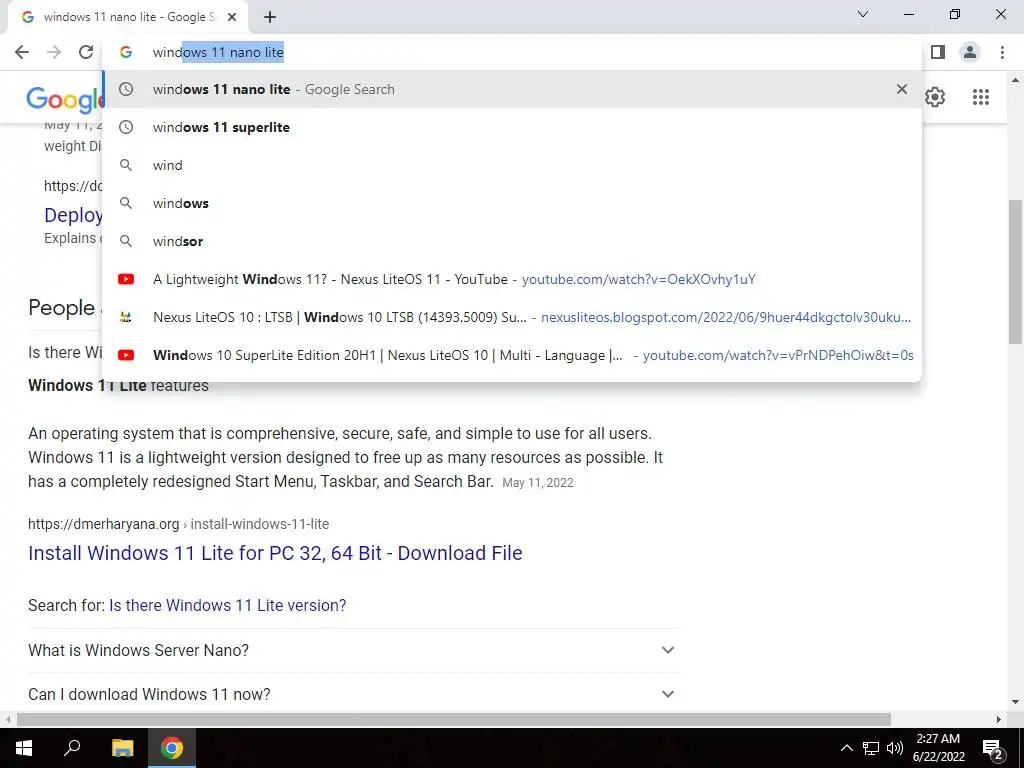Screen dimensions: 1024x768
Task: Open the Nexus LiteOS 10 LTSB blogspot suggestion
Action: pos(512,317)
